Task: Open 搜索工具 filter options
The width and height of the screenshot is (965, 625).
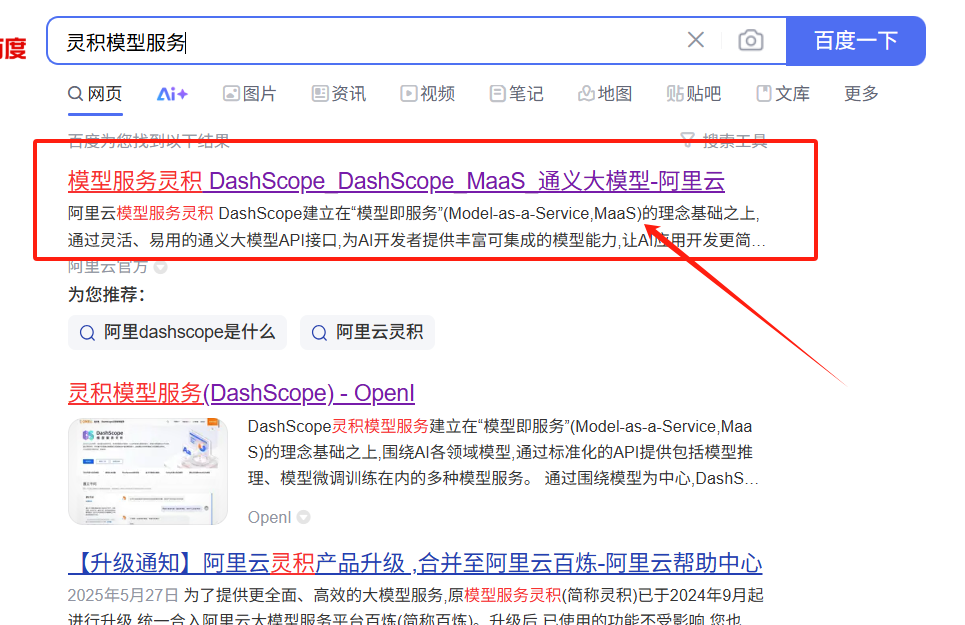Action: tap(724, 140)
